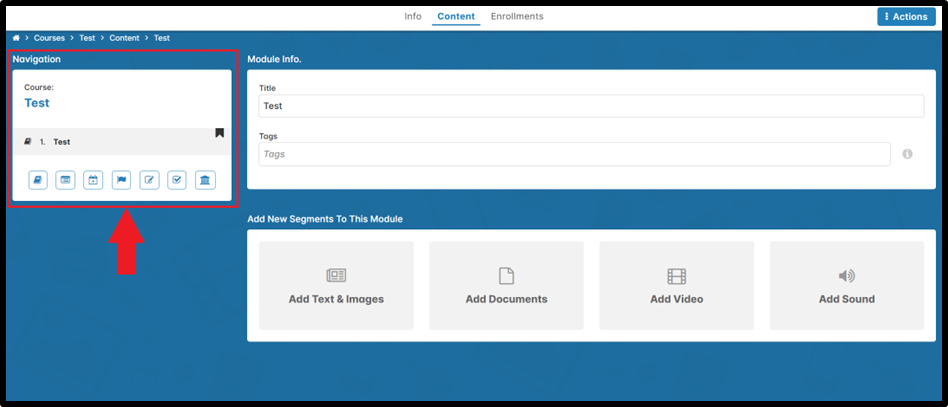This screenshot has height=407, width=948.
Task: Click Add Sound segment button
Action: pyautogui.click(x=846, y=285)
